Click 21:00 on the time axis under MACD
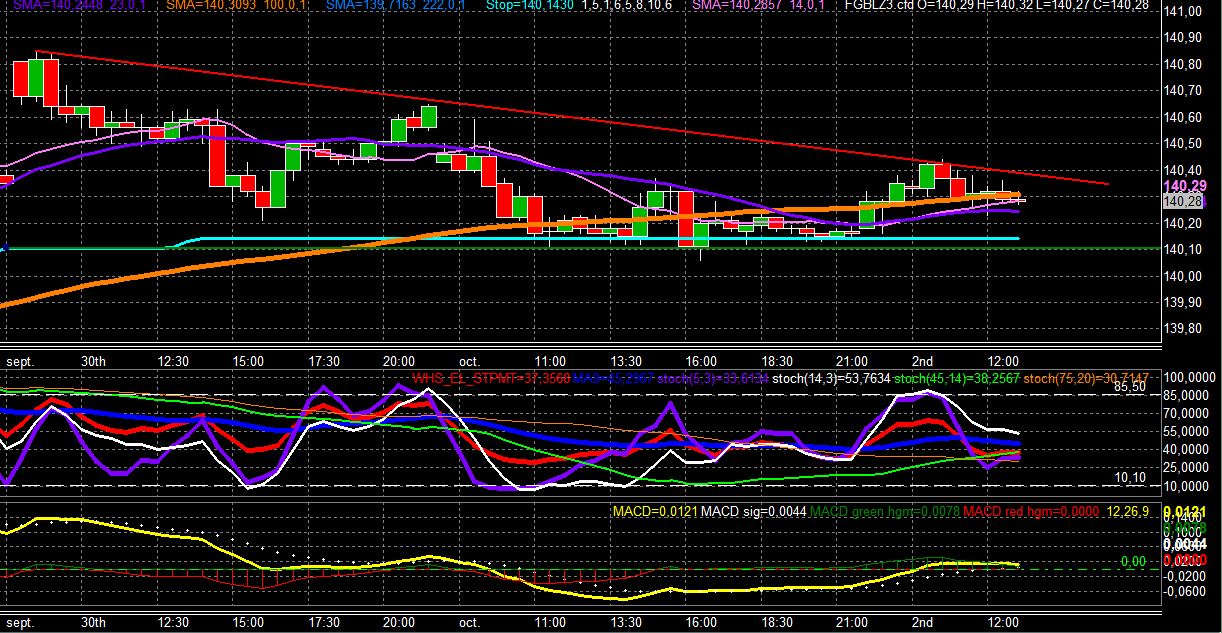The height and width of the screenshot is (633, 1222). (x=851, y=623)
